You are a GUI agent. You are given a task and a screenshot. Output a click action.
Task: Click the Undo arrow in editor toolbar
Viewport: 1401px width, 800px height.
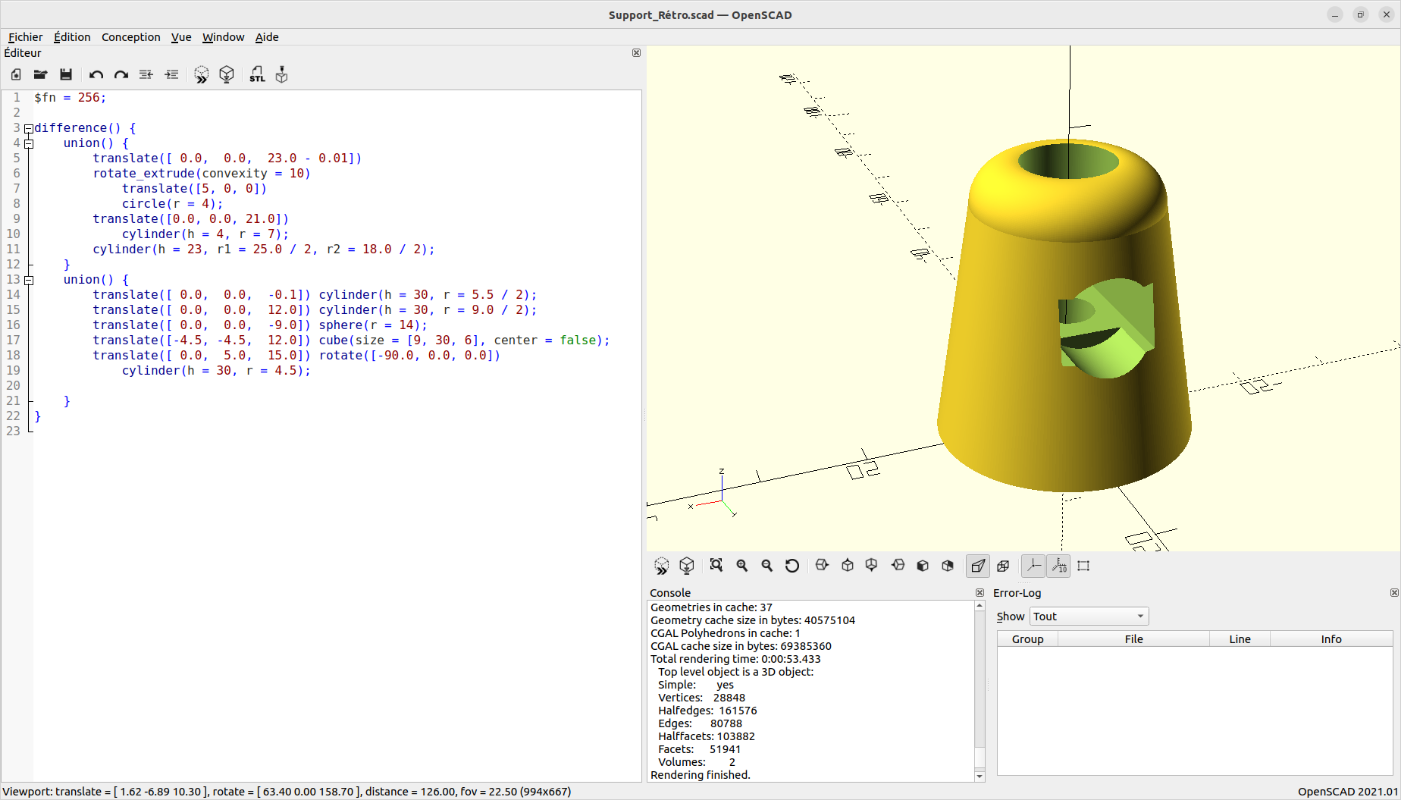[x=96, y=75]
